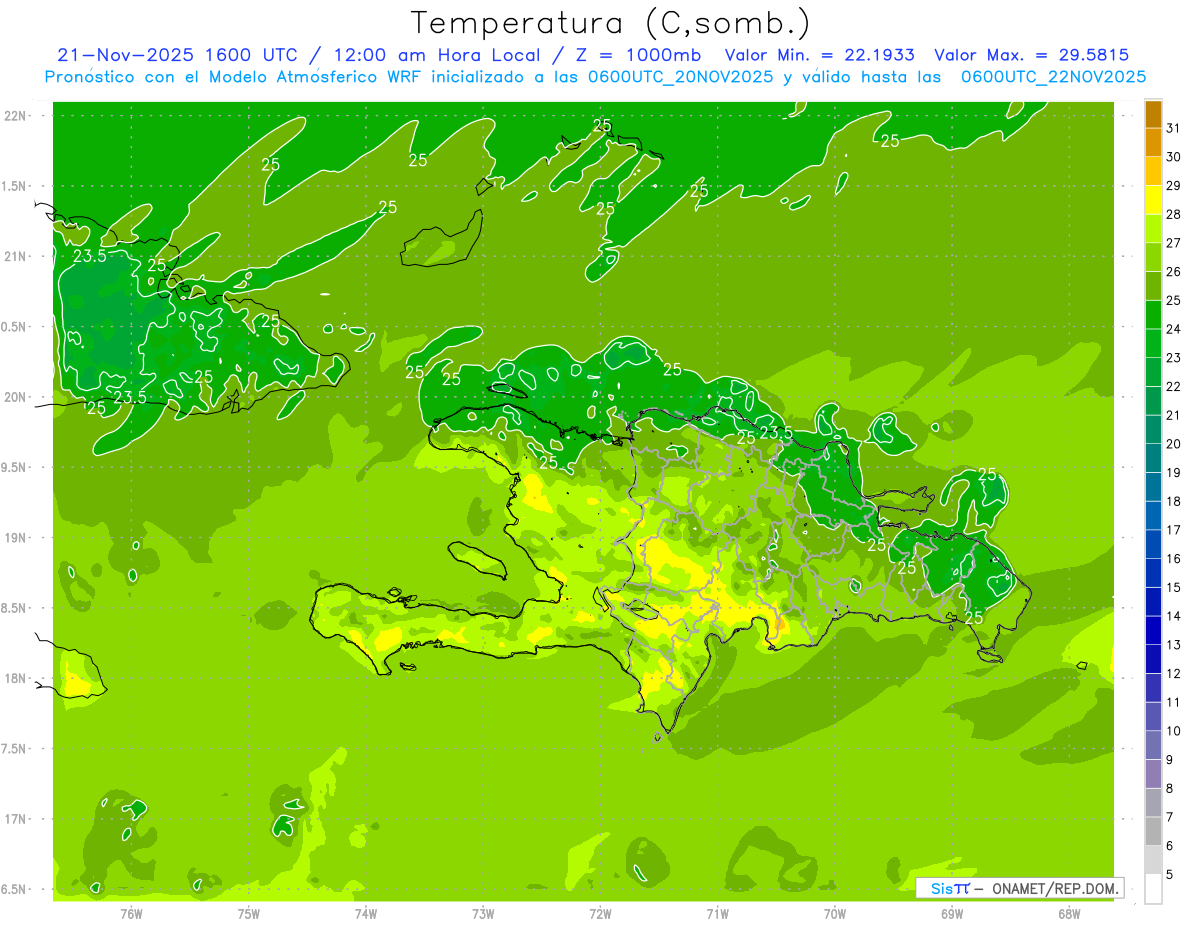Click the '19N' latitude axis label

[15, 537]
